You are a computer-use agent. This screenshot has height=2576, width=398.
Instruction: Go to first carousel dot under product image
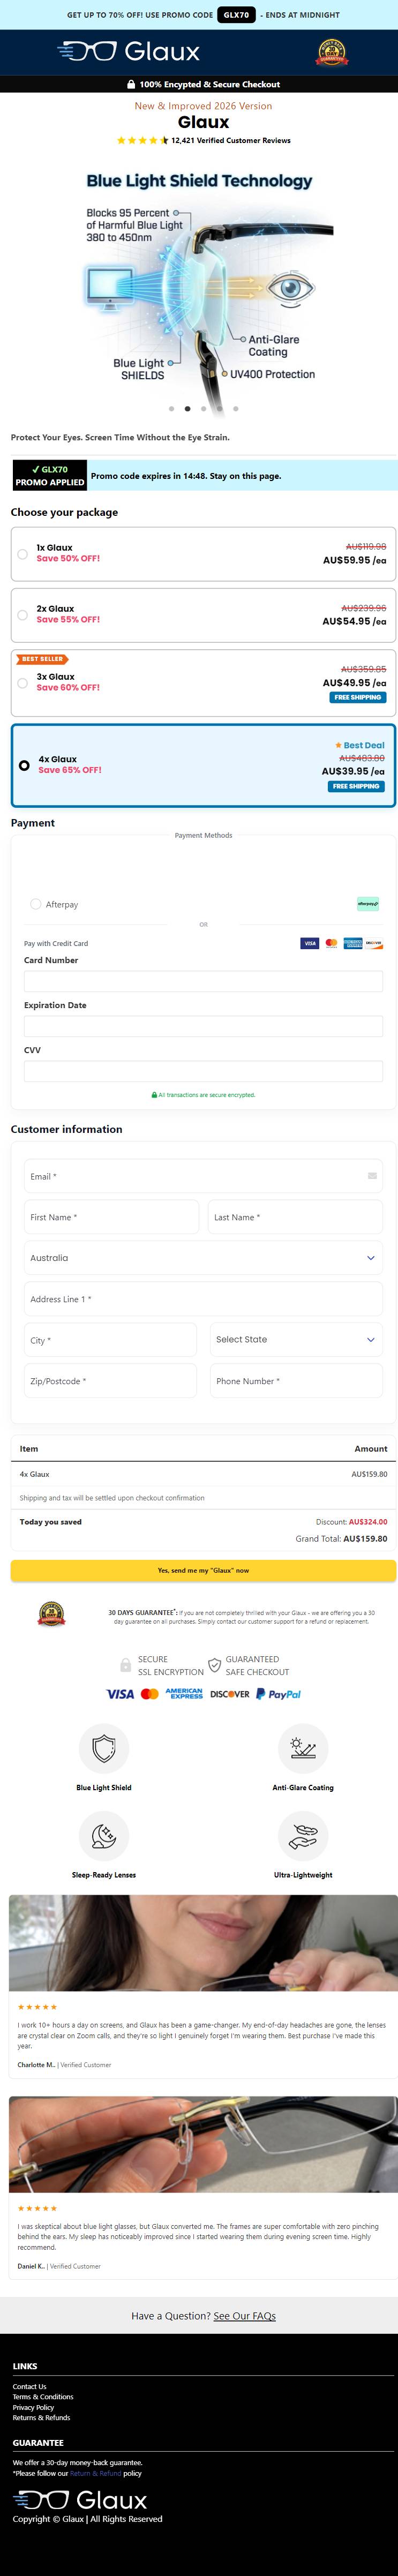pos(171,409)
